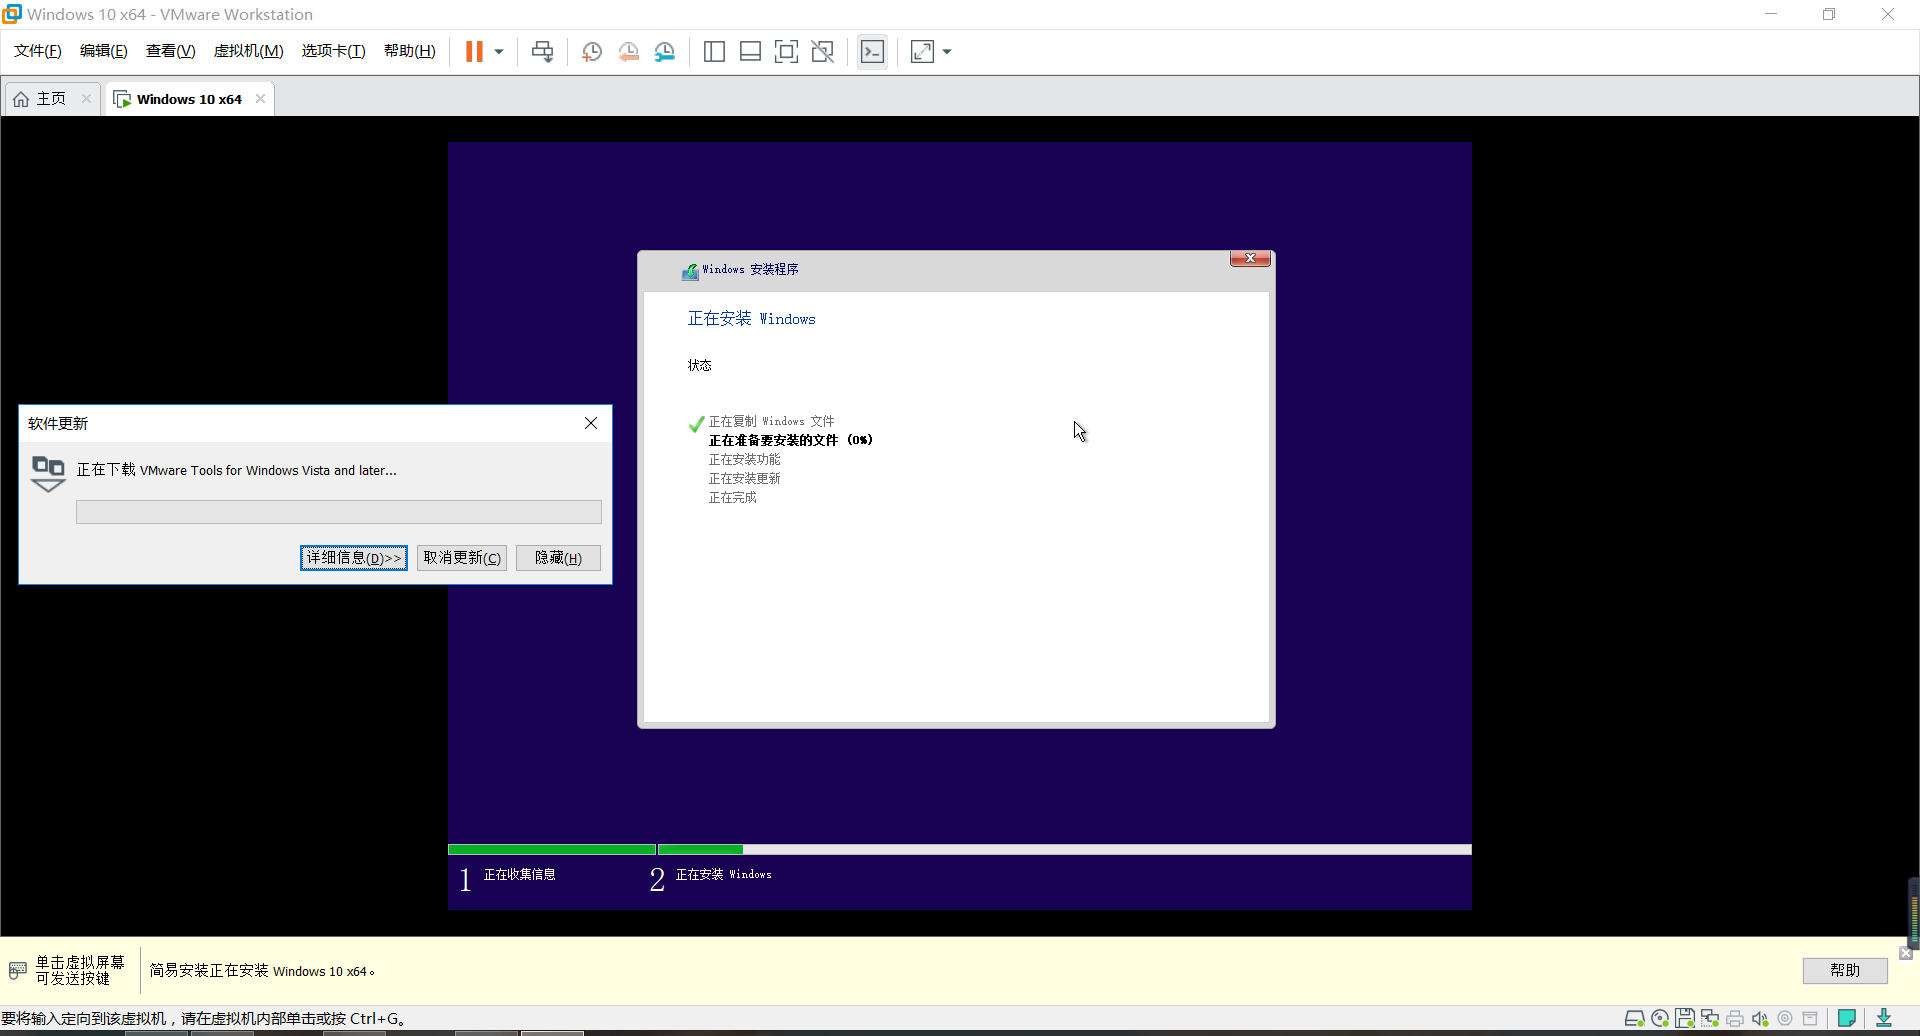Open the 查看(V) menu

coord(171,51)
